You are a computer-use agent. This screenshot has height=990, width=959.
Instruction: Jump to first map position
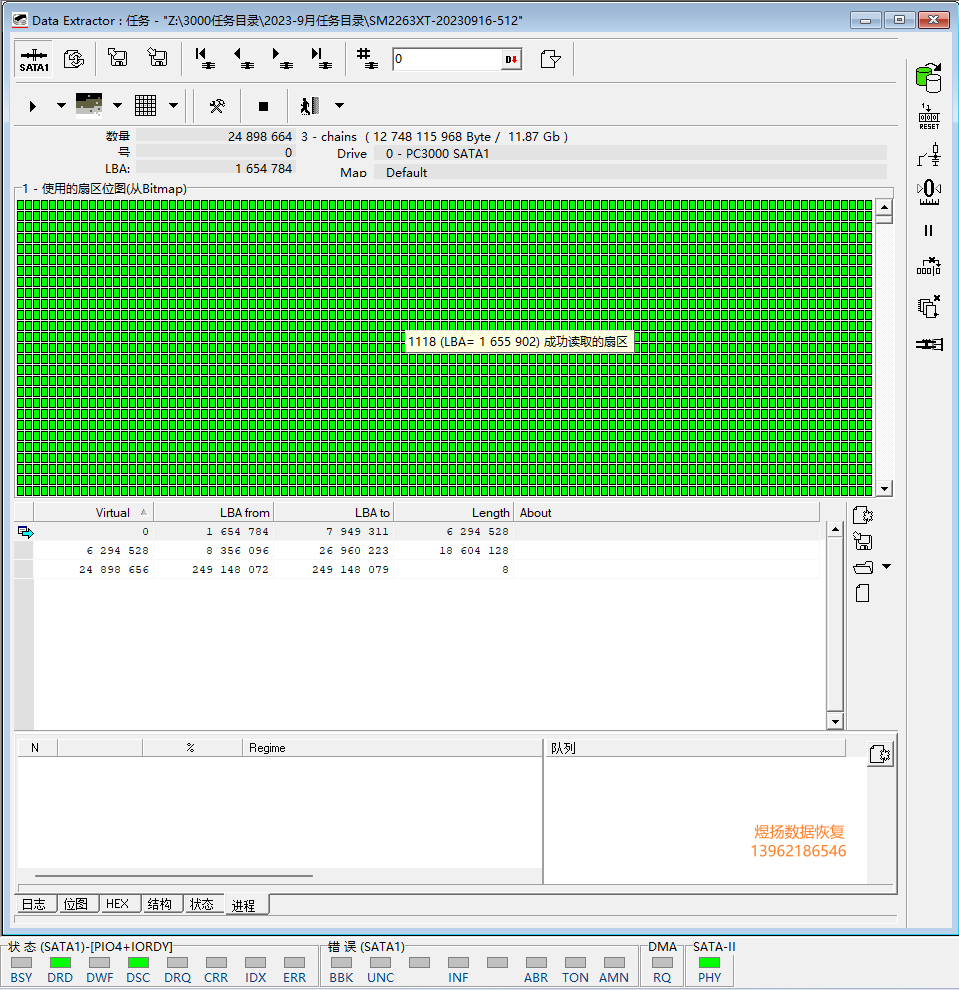pyautogui.click(x=205, y=59)
